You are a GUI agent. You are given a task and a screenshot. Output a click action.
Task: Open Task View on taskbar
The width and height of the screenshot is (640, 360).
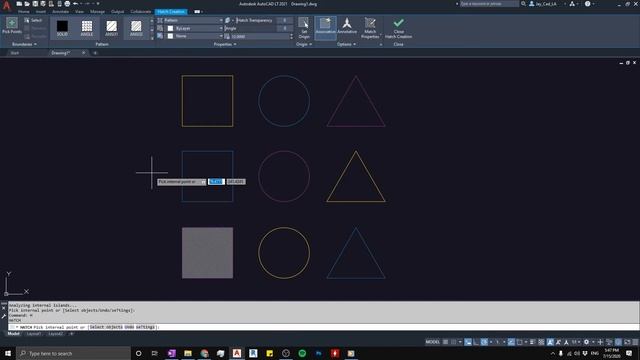[155, 353]
